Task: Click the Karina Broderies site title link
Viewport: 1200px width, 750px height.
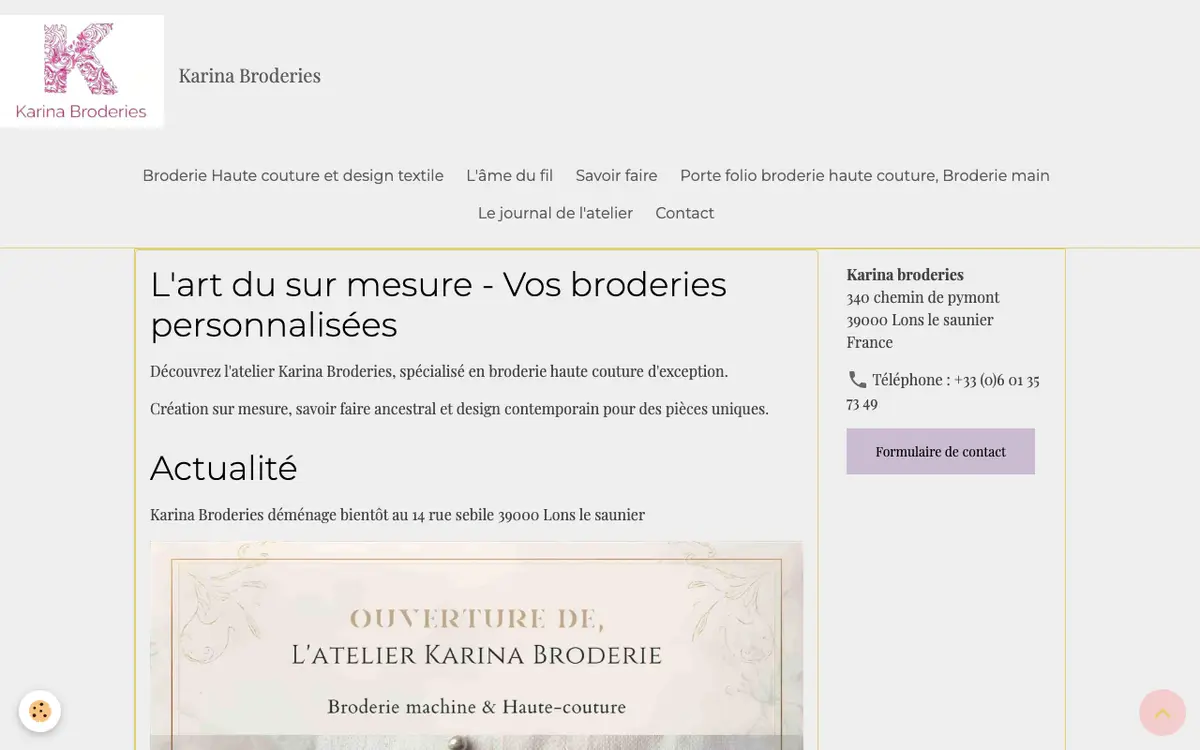Action: coord(249,75)
